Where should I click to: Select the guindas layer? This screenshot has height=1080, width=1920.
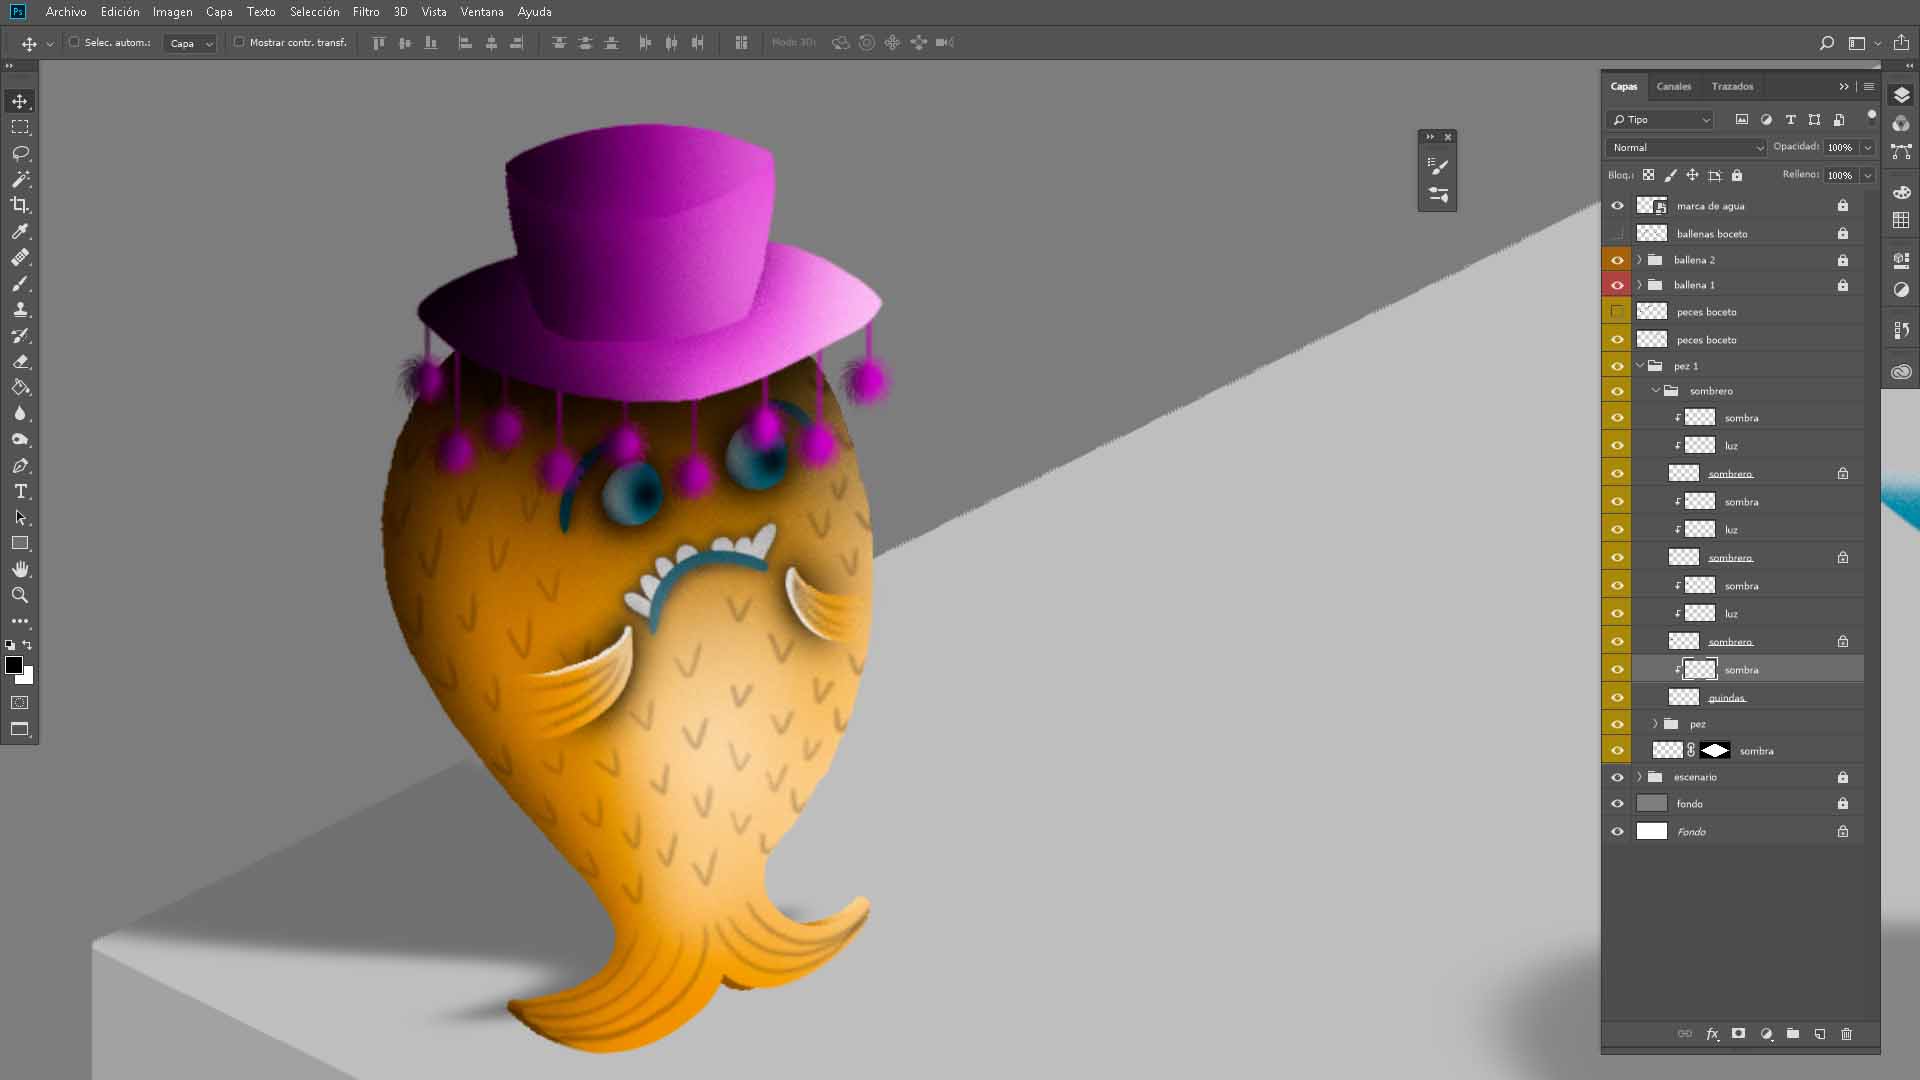(1727, 698)
